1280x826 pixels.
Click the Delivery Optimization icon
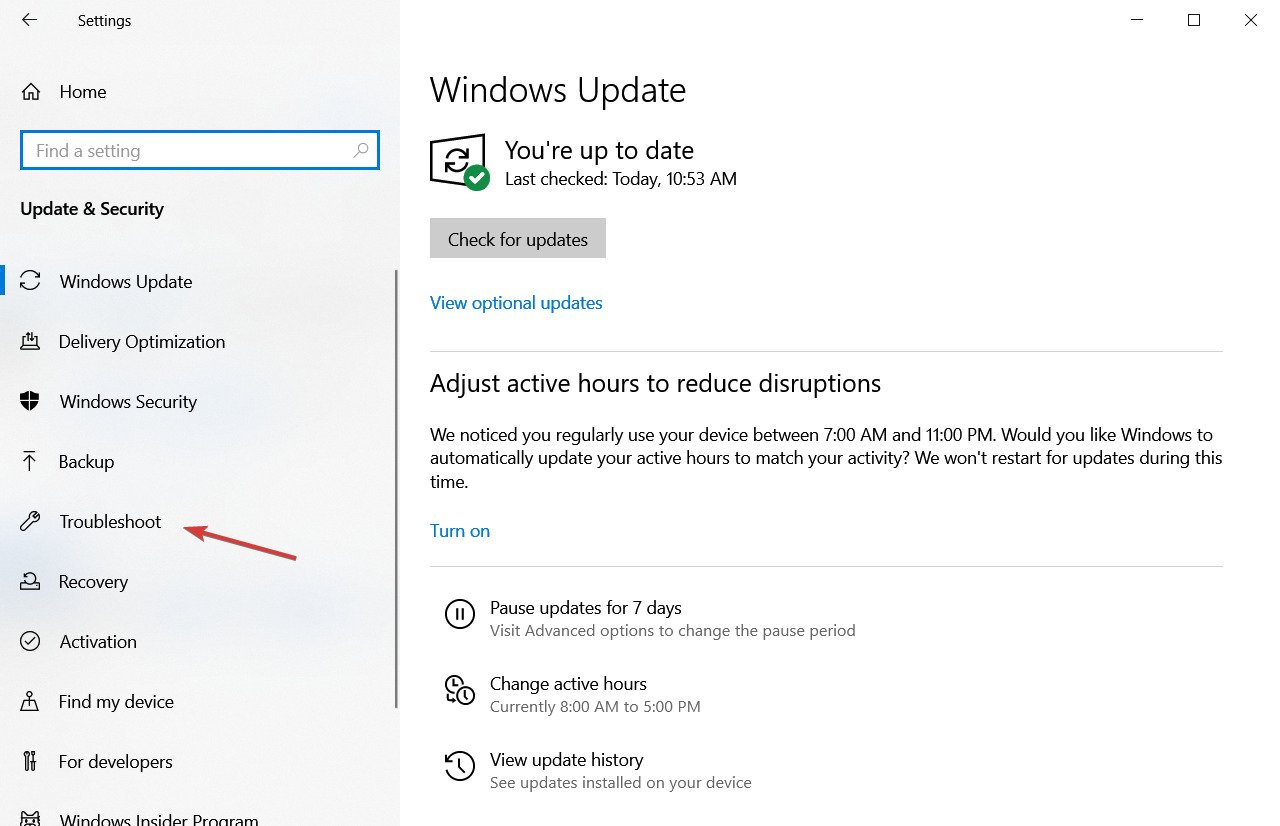click(30, 341)
